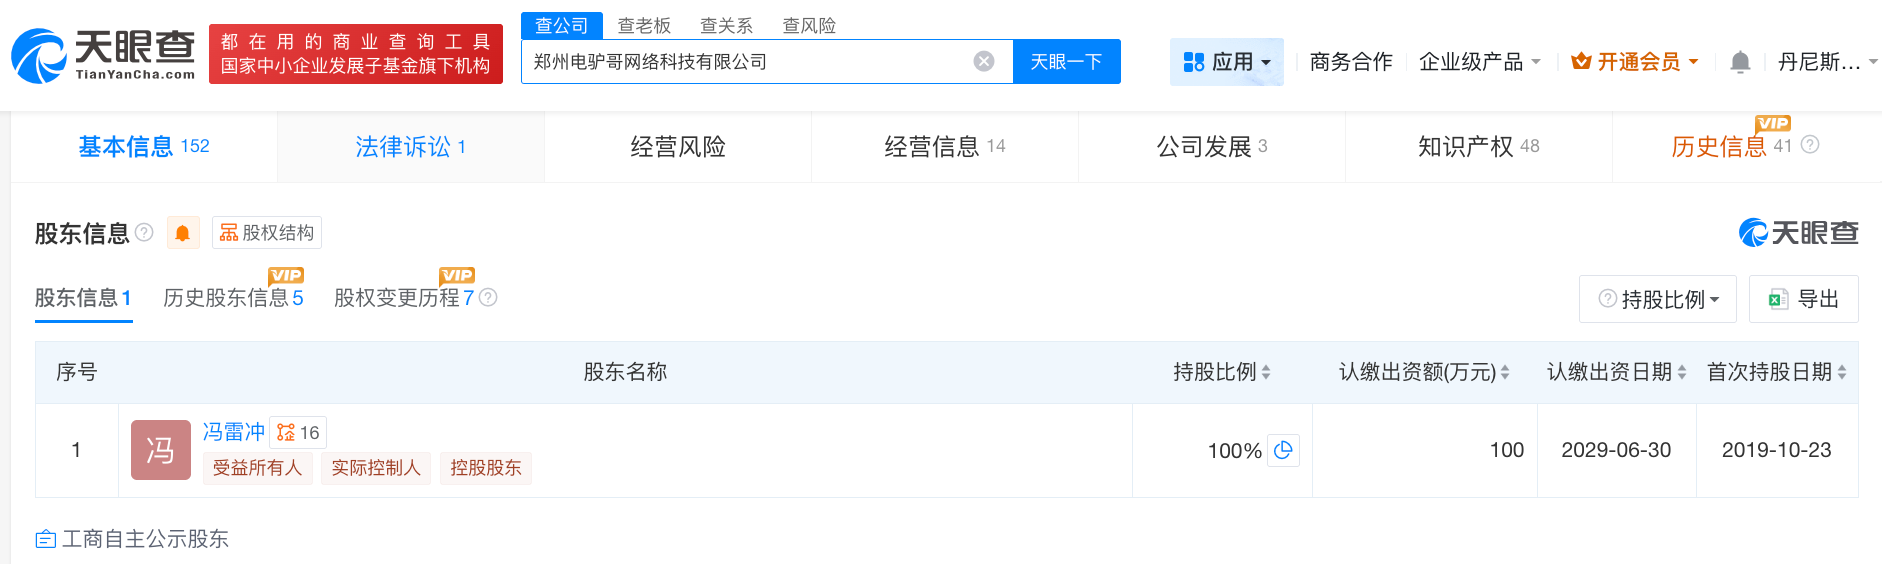Click the TianYanCha logo
1882x564 pixels.
[x=103, y=54]
